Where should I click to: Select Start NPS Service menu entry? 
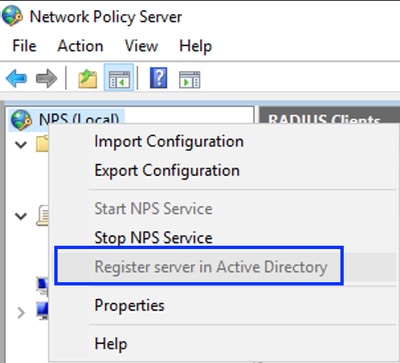(x=222, y=209)
